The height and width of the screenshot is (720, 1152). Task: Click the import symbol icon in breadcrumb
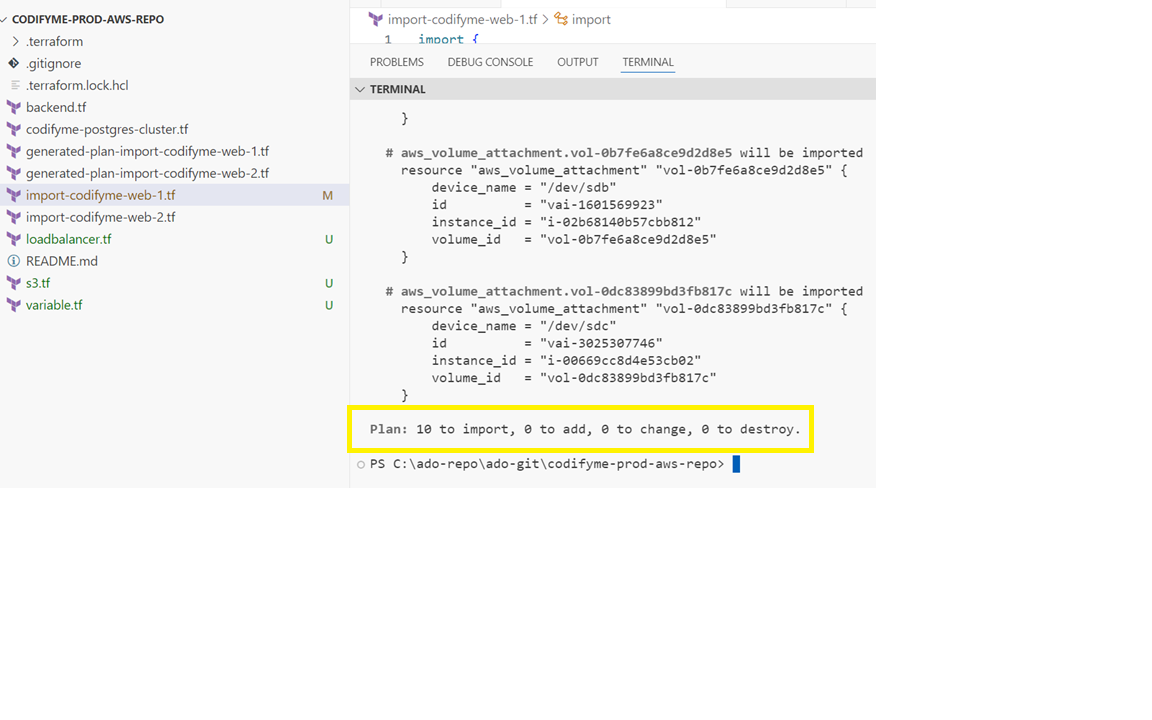[561, 19]
